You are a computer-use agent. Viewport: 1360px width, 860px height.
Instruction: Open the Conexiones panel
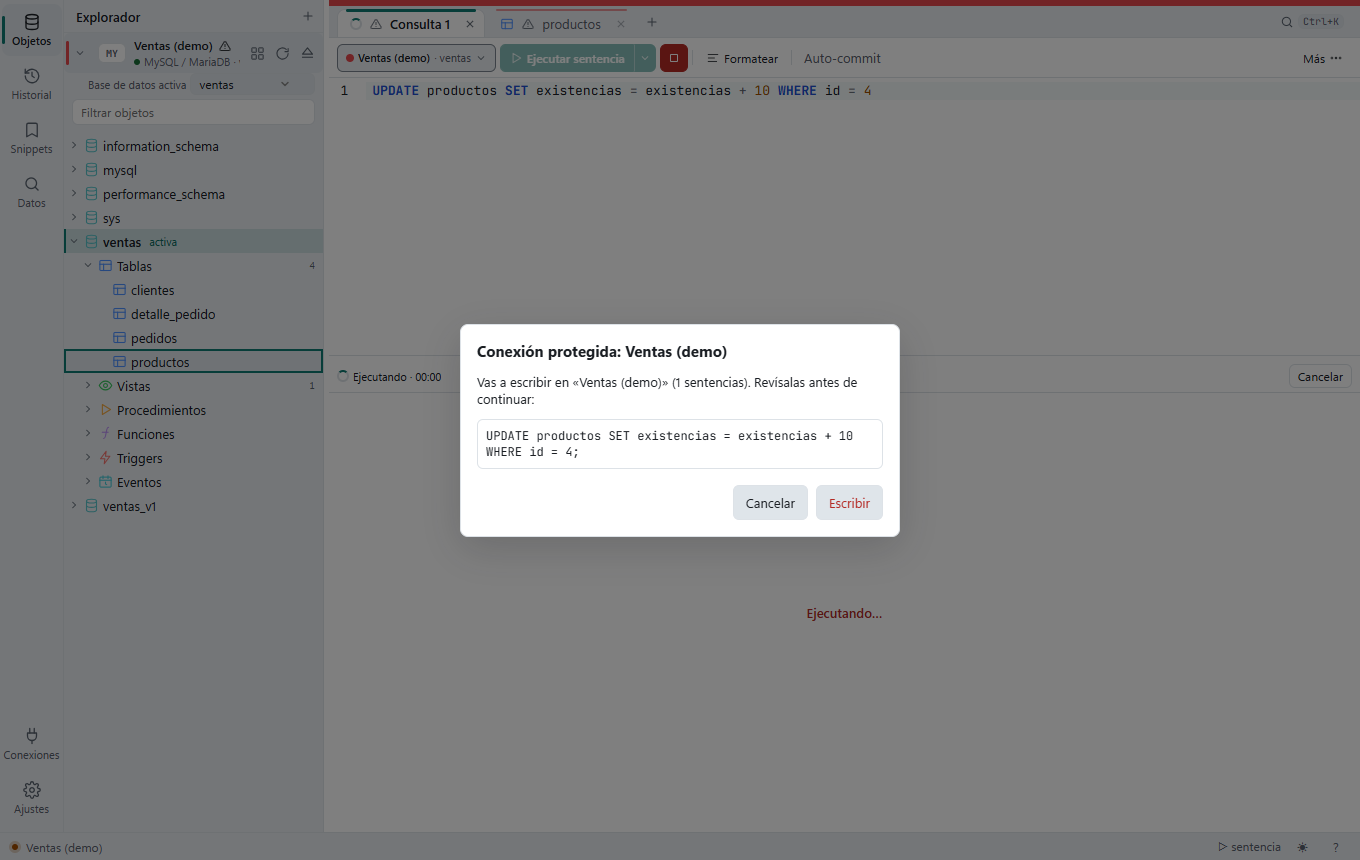[31, 744]
